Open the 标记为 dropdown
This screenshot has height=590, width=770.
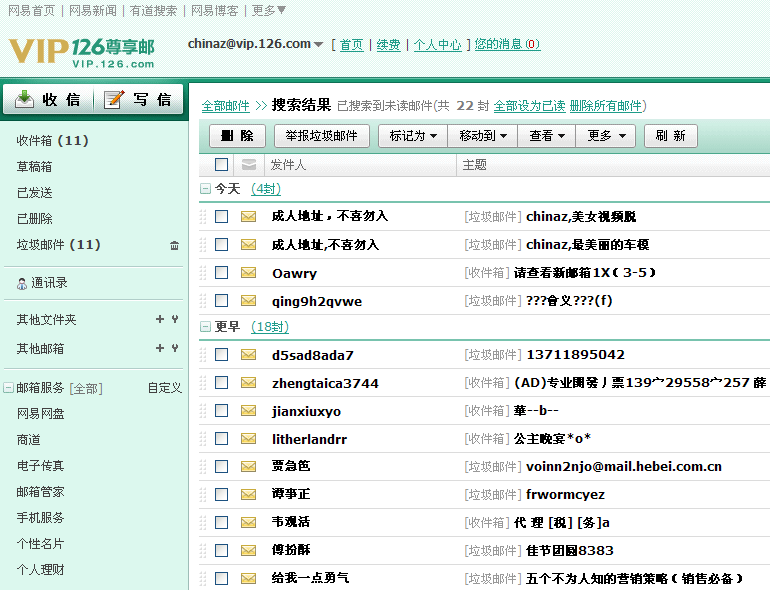click(x=413, y=136)
